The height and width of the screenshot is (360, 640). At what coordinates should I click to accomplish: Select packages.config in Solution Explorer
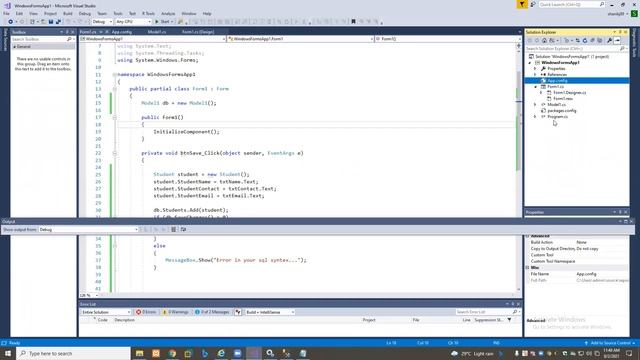[x=562, y=111]
